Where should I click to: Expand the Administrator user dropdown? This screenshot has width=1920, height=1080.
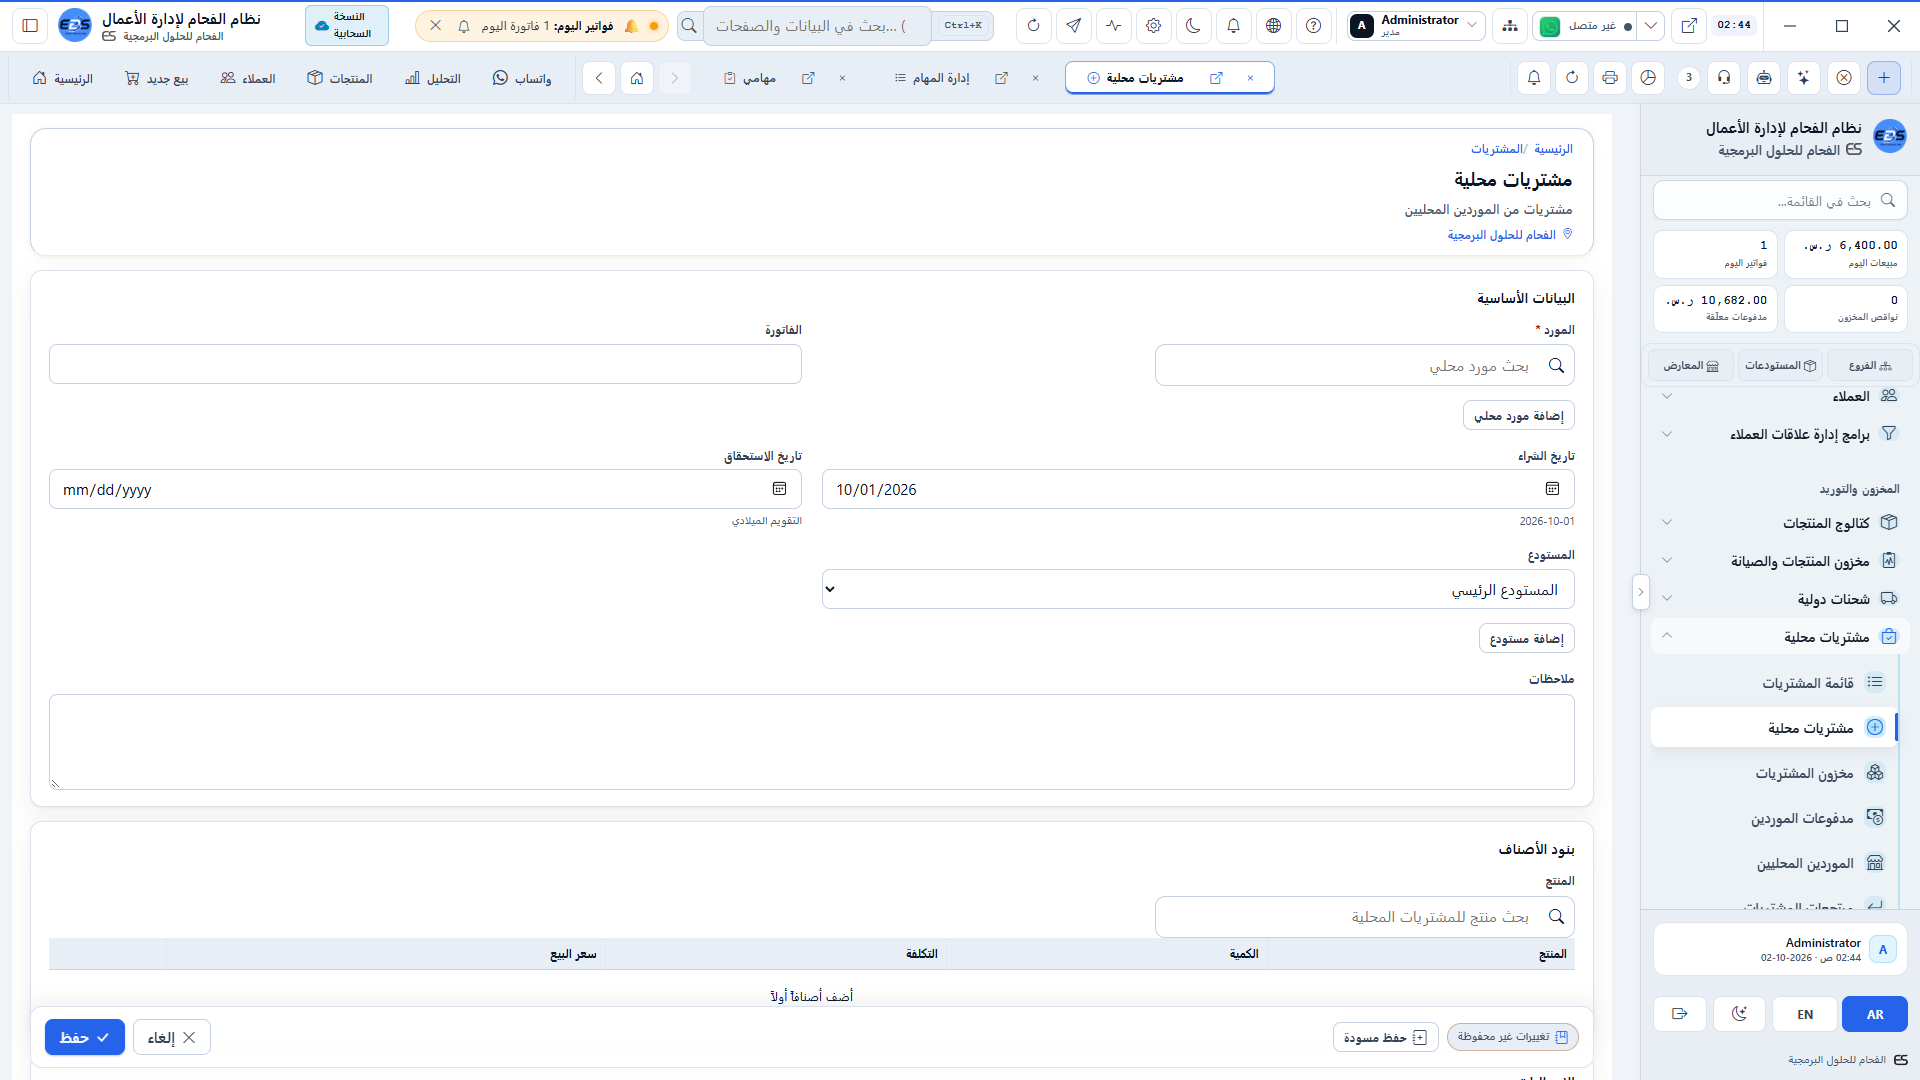point(1415,26)
